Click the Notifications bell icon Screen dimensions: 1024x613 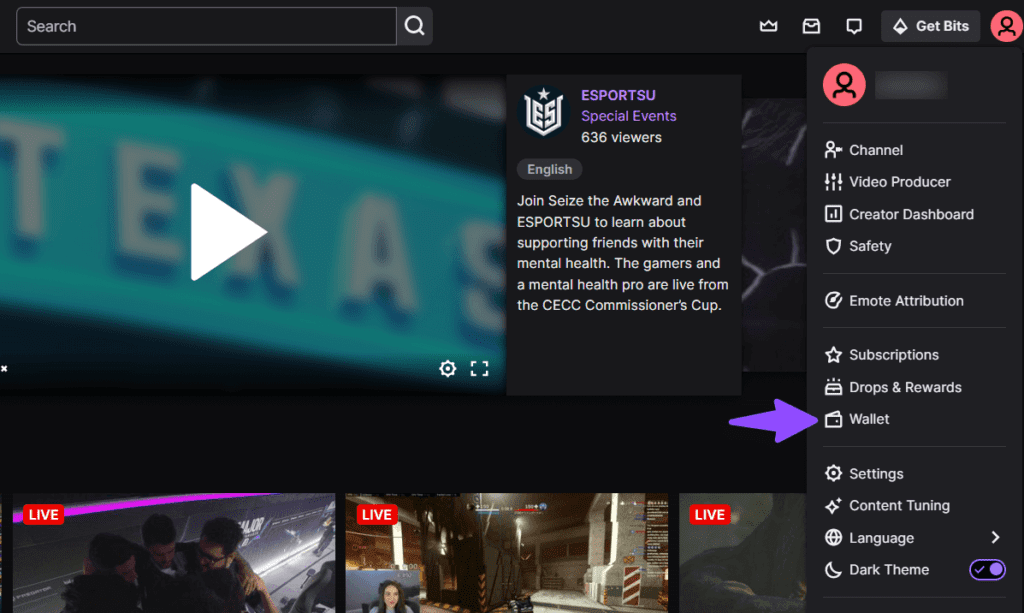tap(854, 25)
